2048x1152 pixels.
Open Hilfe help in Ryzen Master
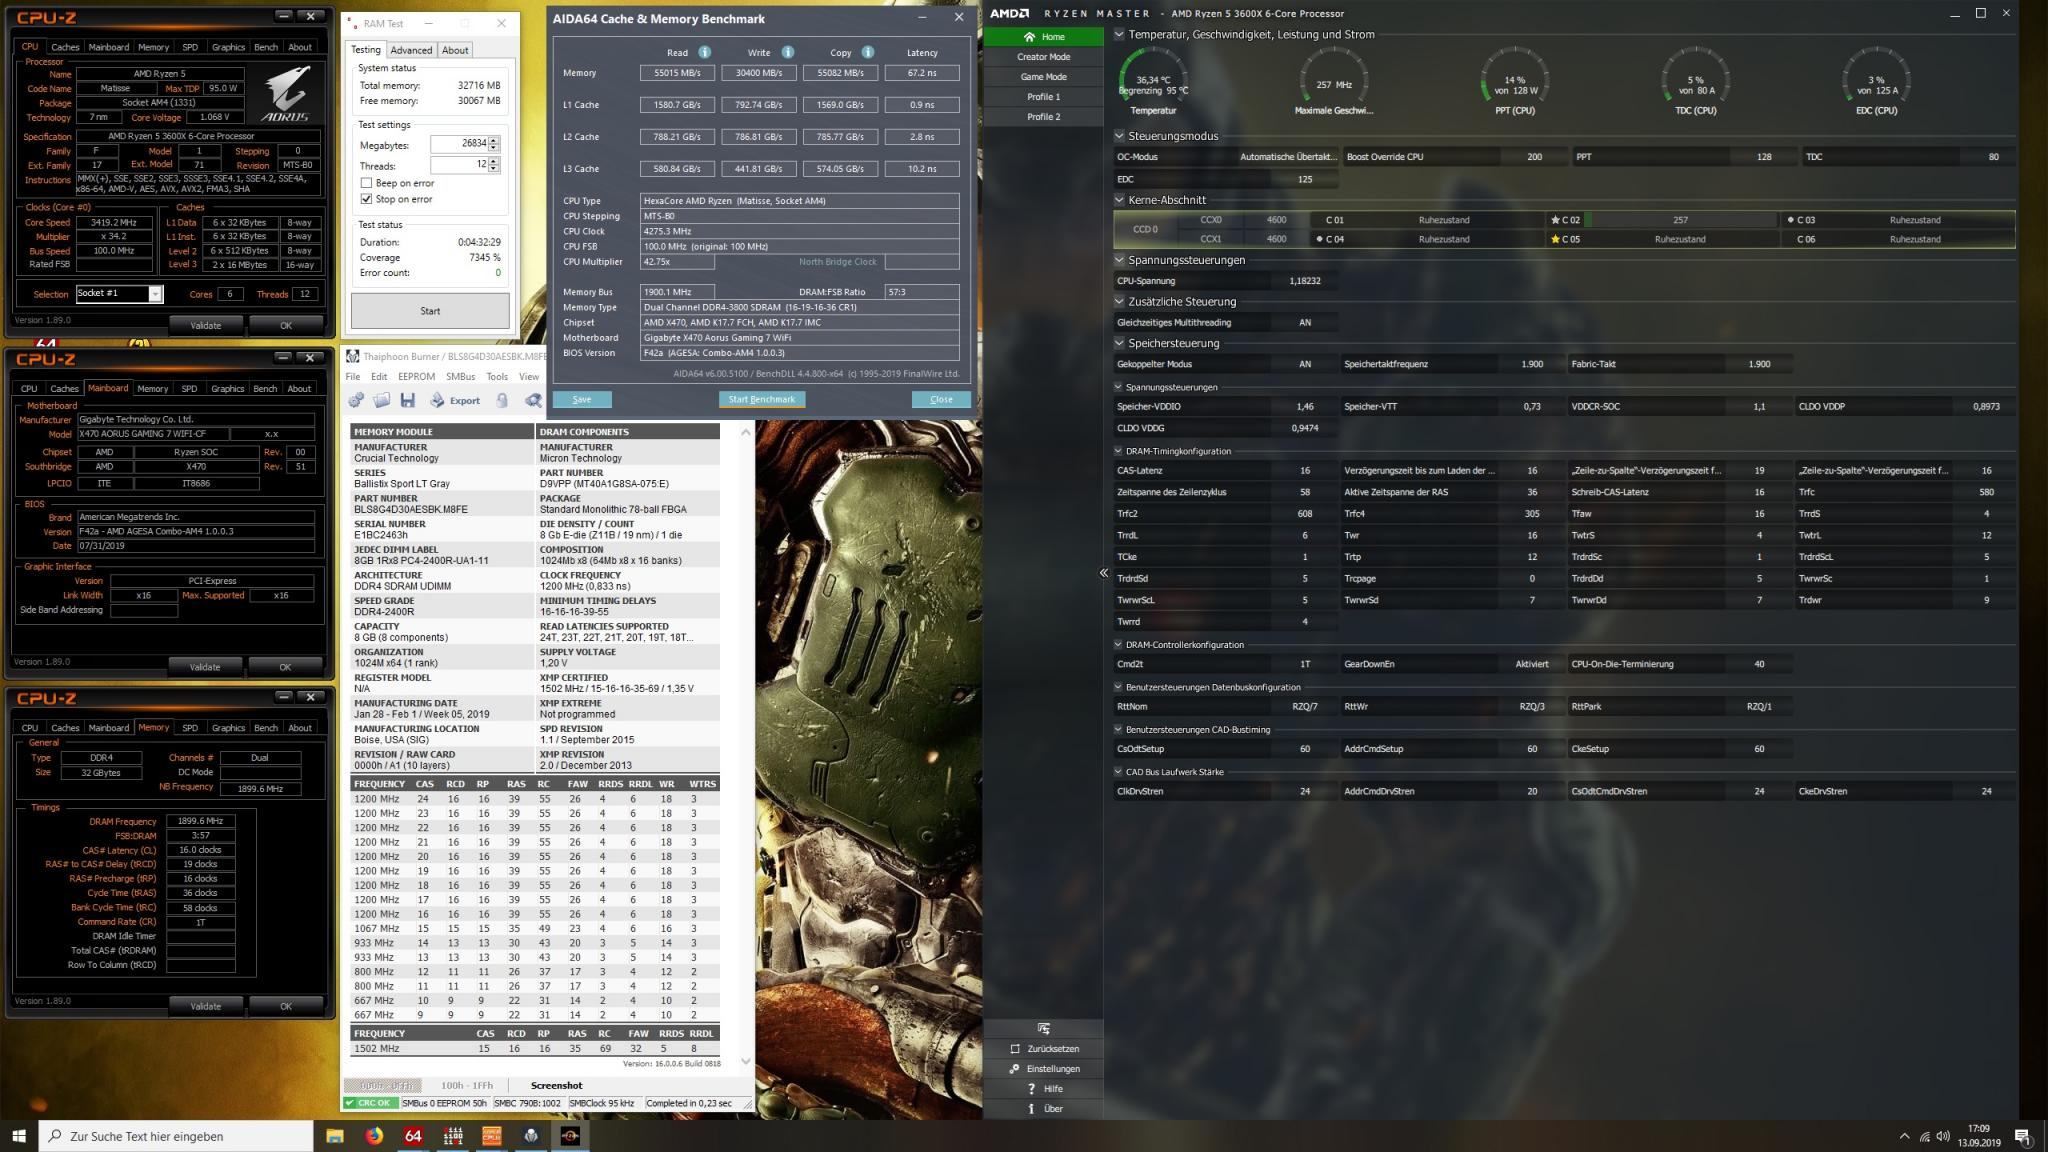tap(1043, 1089)
